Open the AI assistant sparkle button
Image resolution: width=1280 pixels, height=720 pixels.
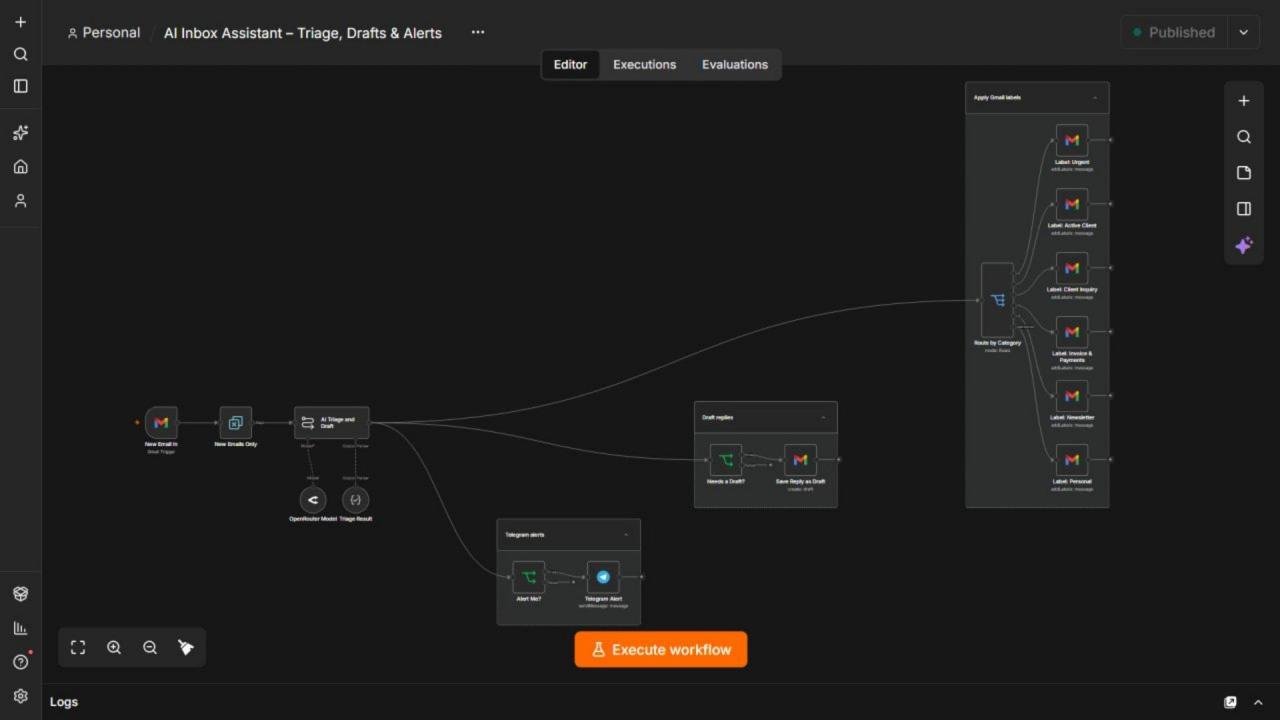[x=1244, y=245]
